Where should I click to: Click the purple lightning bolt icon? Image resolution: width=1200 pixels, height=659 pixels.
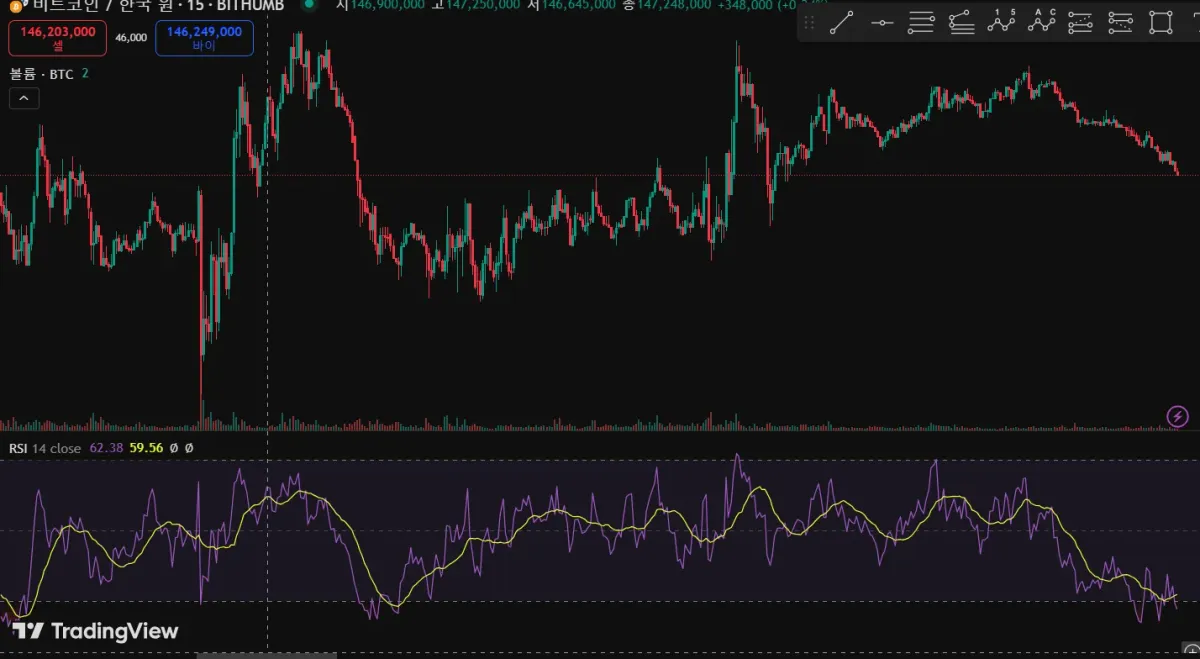(1178, 416)
